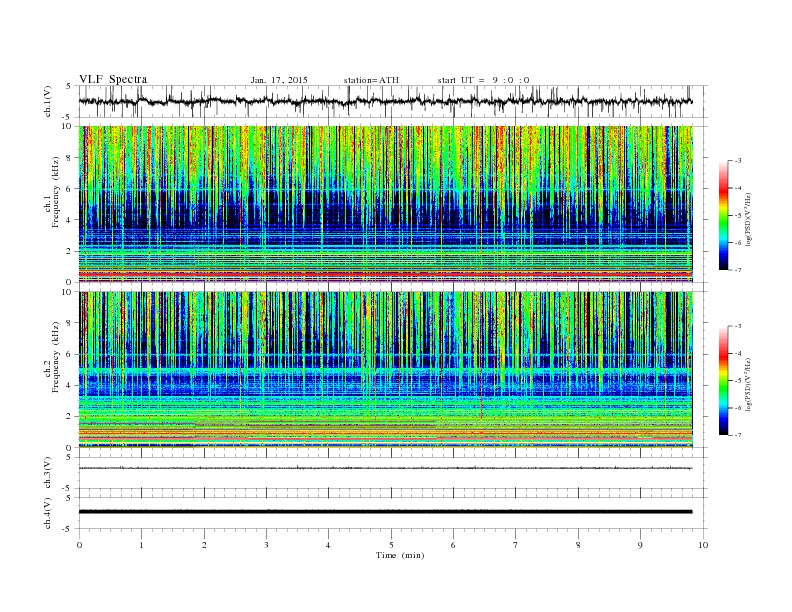Click the "ch.3(V)" axis label
792x612 pixels.
(x=48, y=474)
